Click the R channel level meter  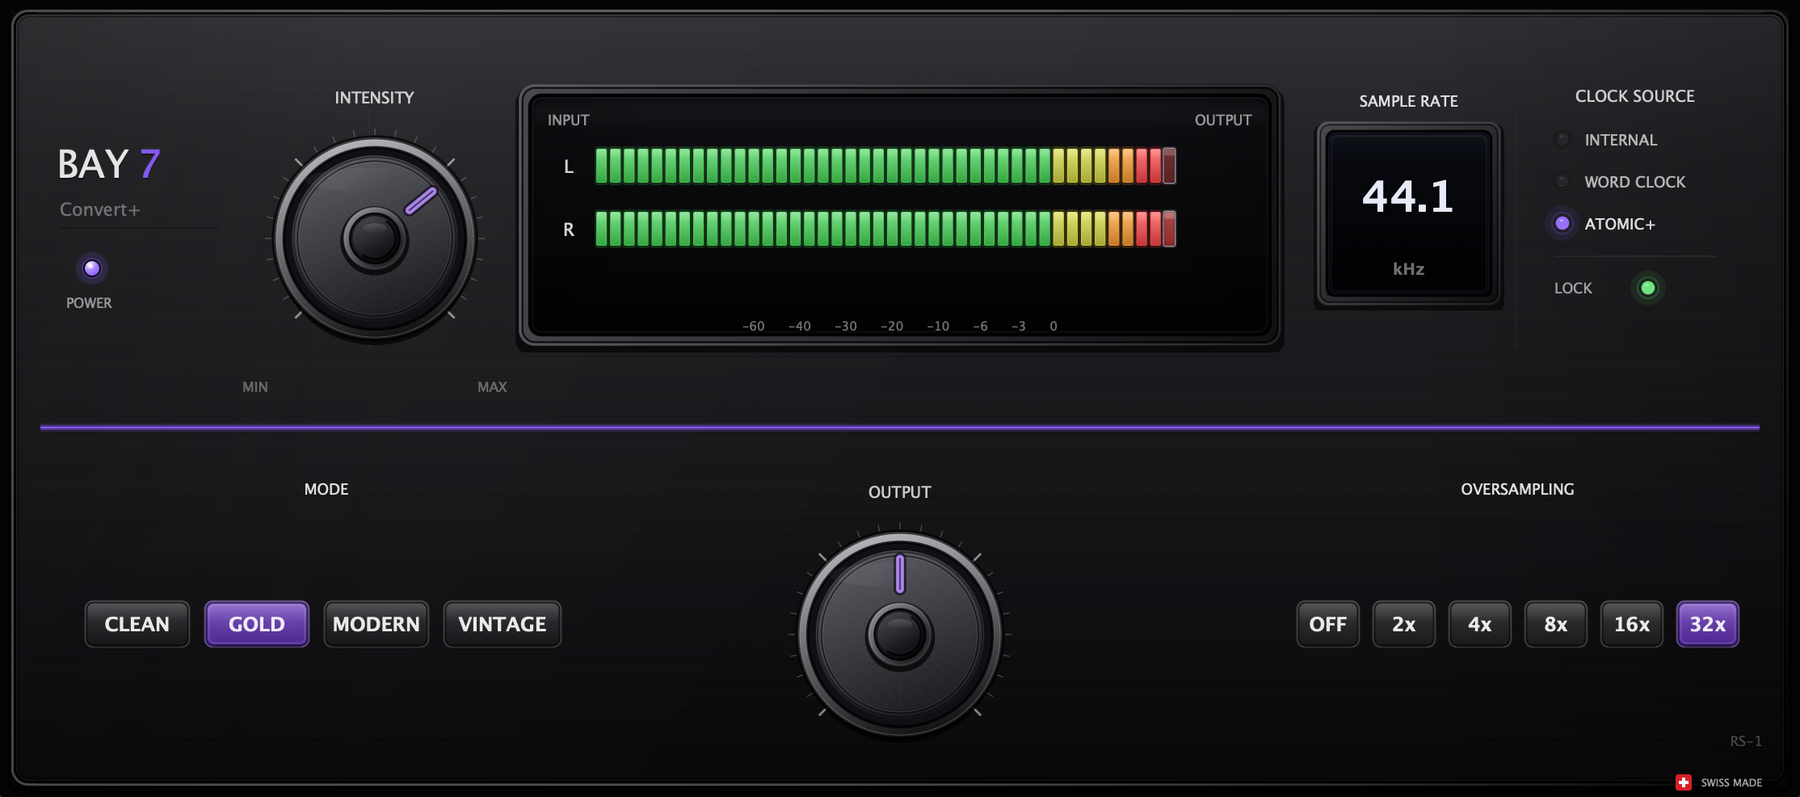click(x=885, y=229)
